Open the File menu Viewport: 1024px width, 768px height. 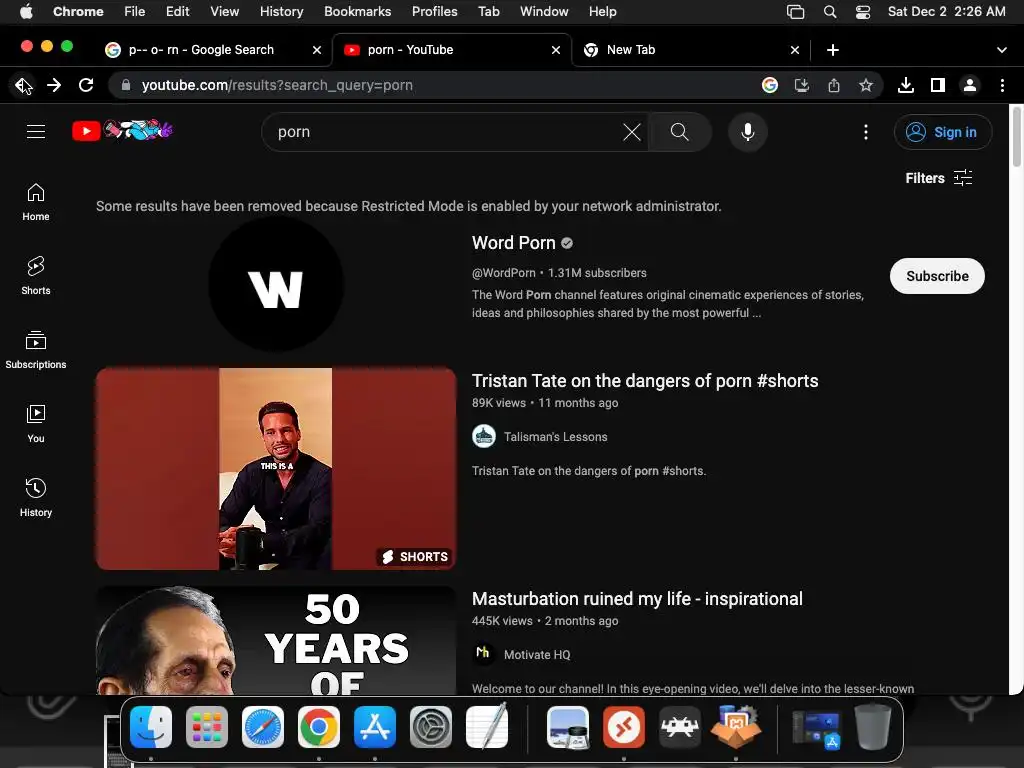135,11
